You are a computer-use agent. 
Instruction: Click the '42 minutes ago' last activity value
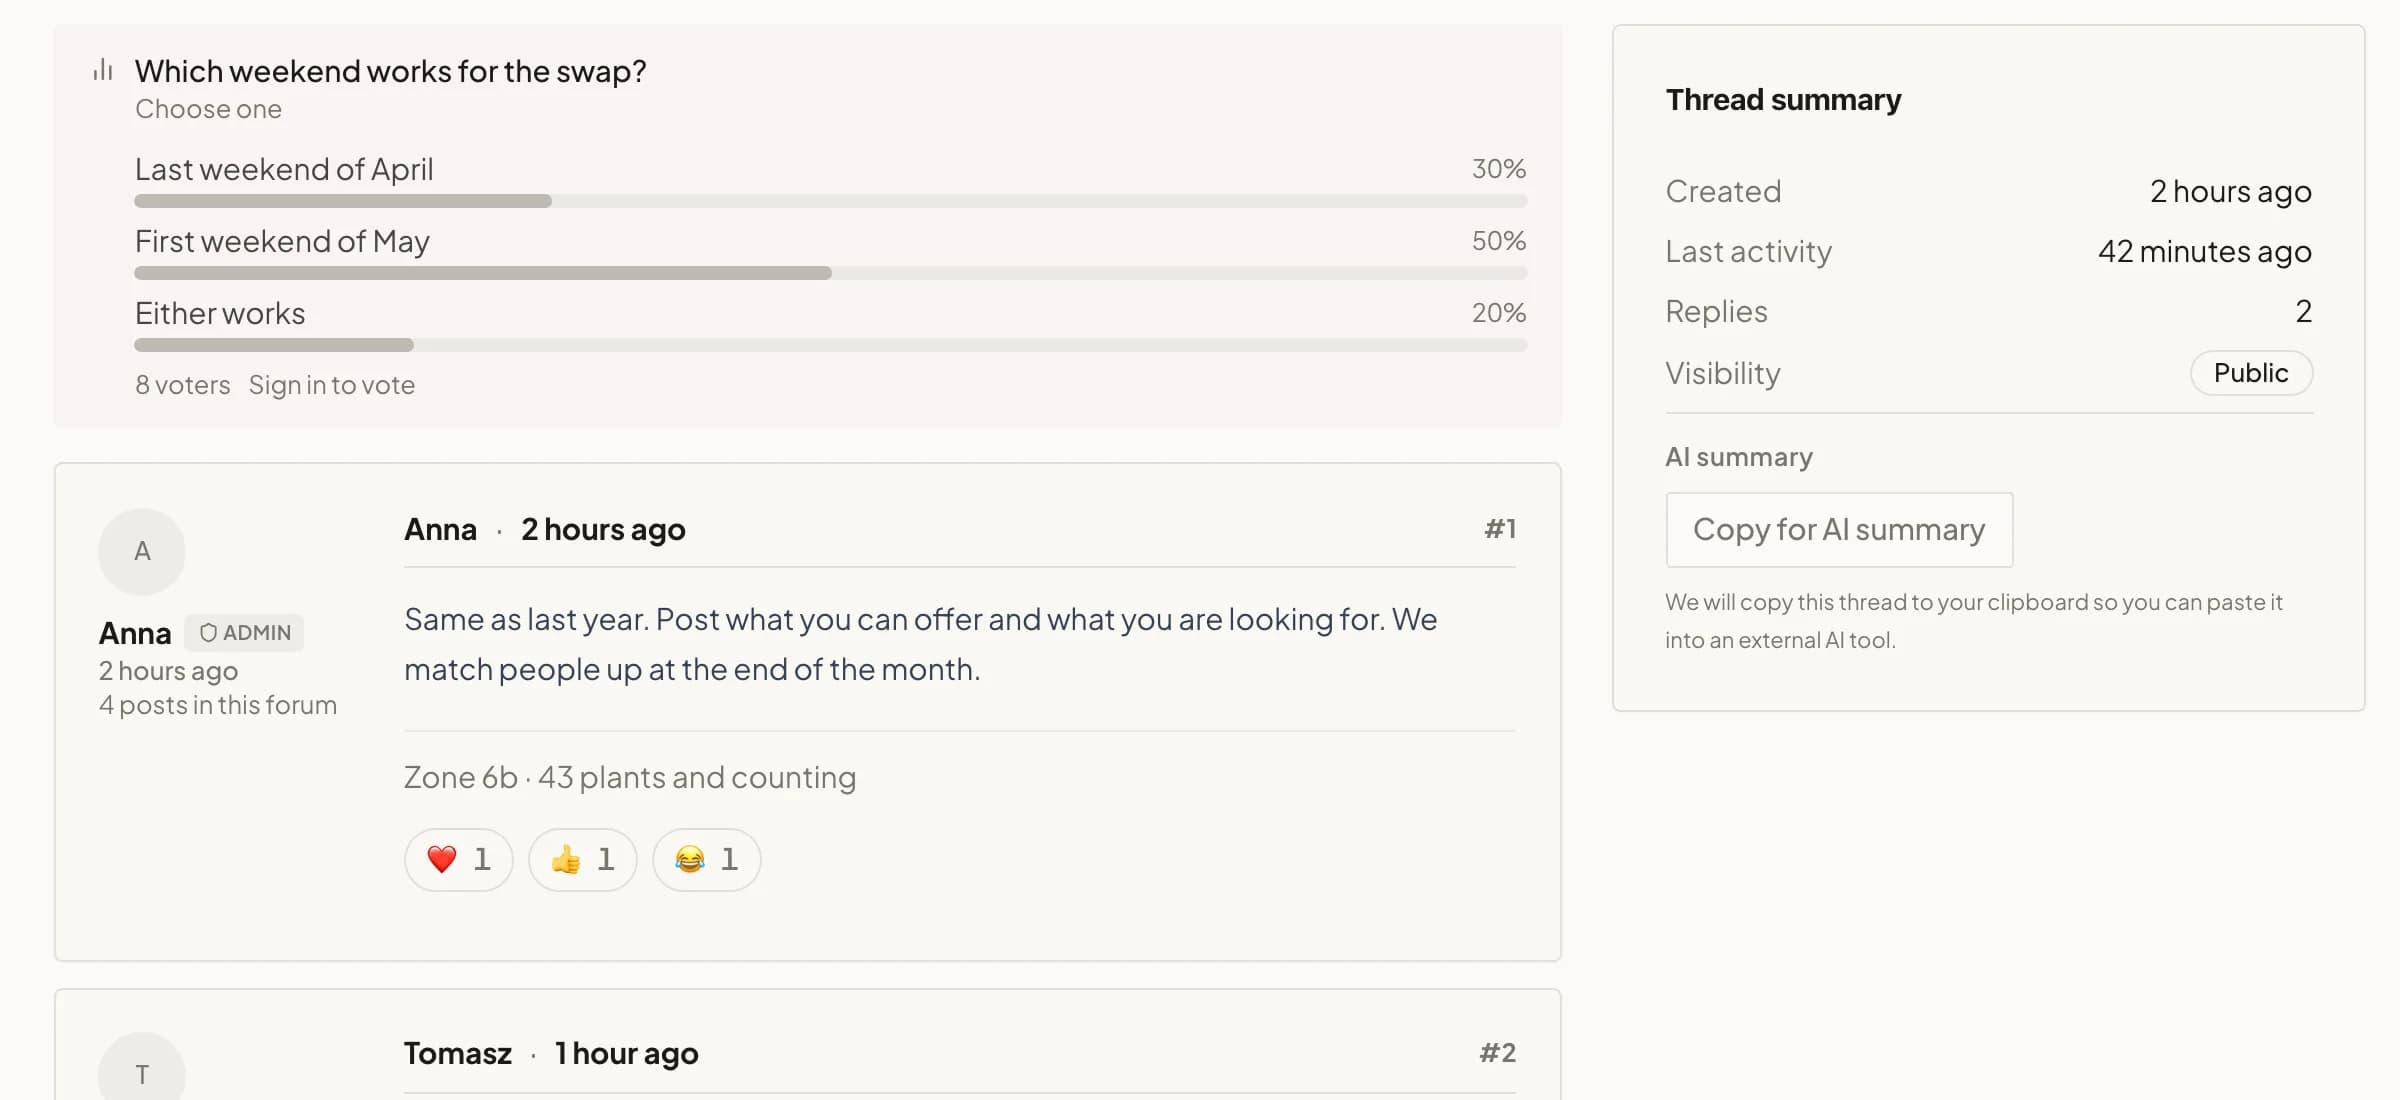pyautogui.click(x=2205, y=251)
